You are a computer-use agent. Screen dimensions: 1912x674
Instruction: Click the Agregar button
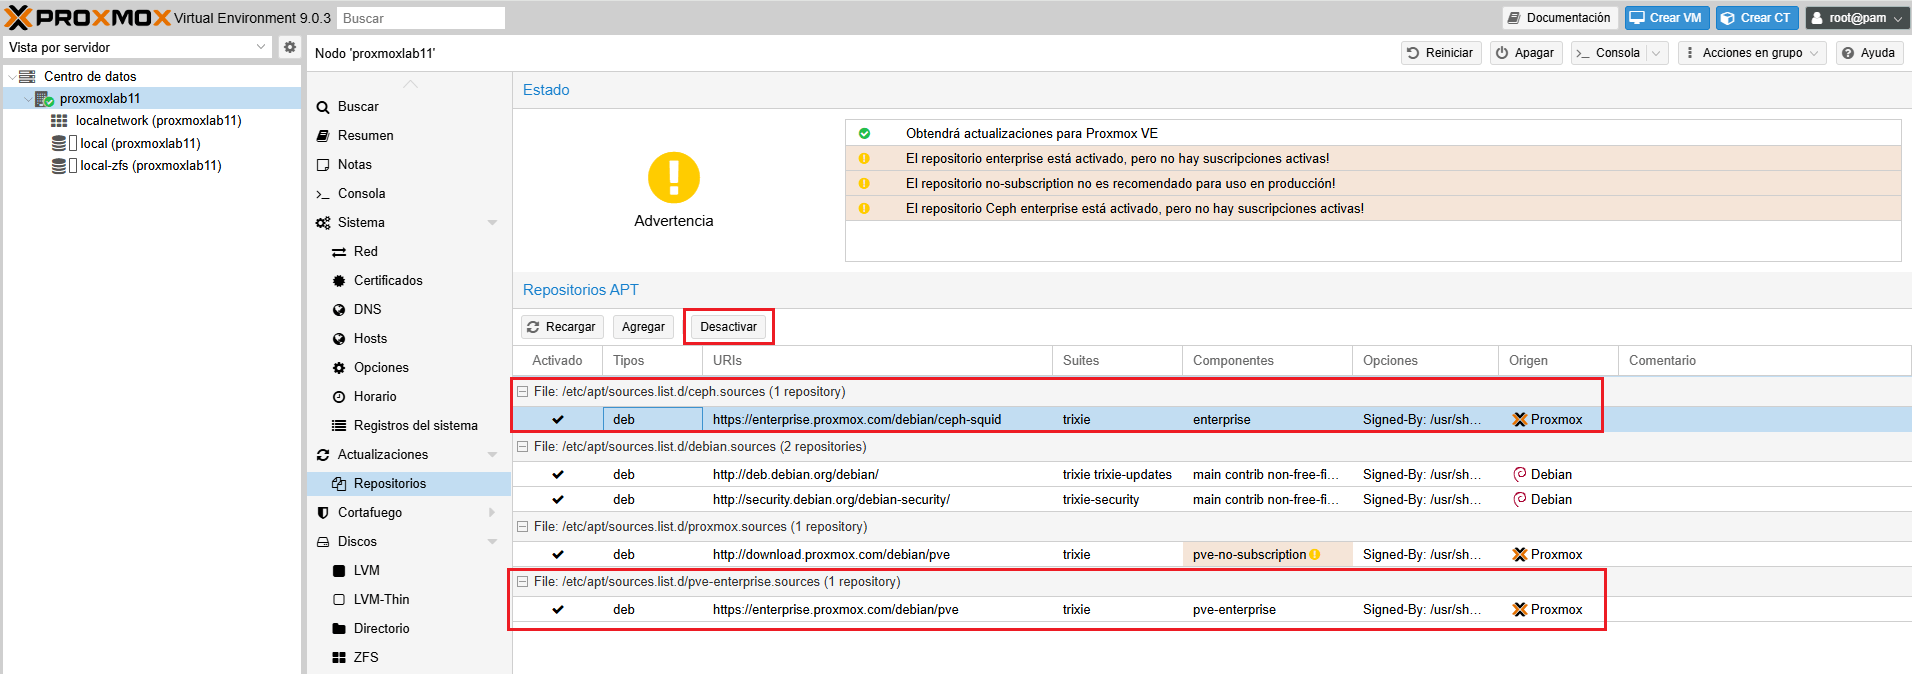[x=643, y=327]
